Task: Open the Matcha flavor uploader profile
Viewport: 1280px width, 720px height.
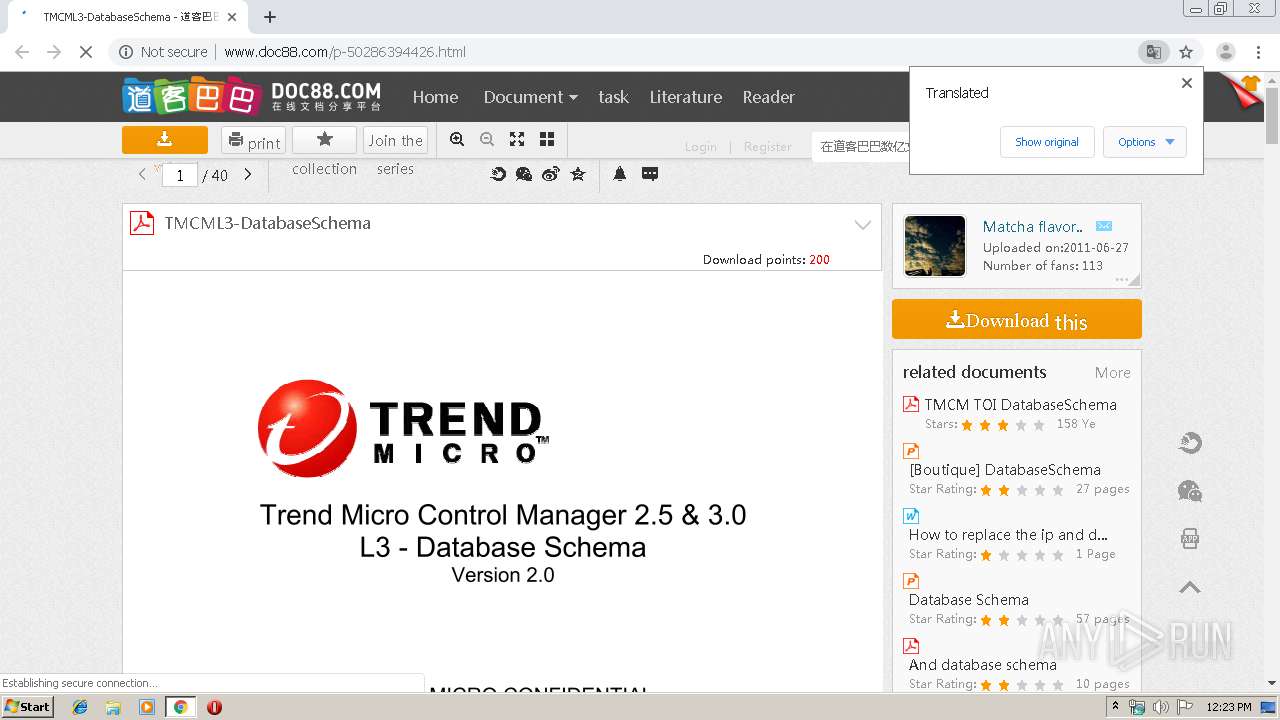Action: tap(1032, 227)
